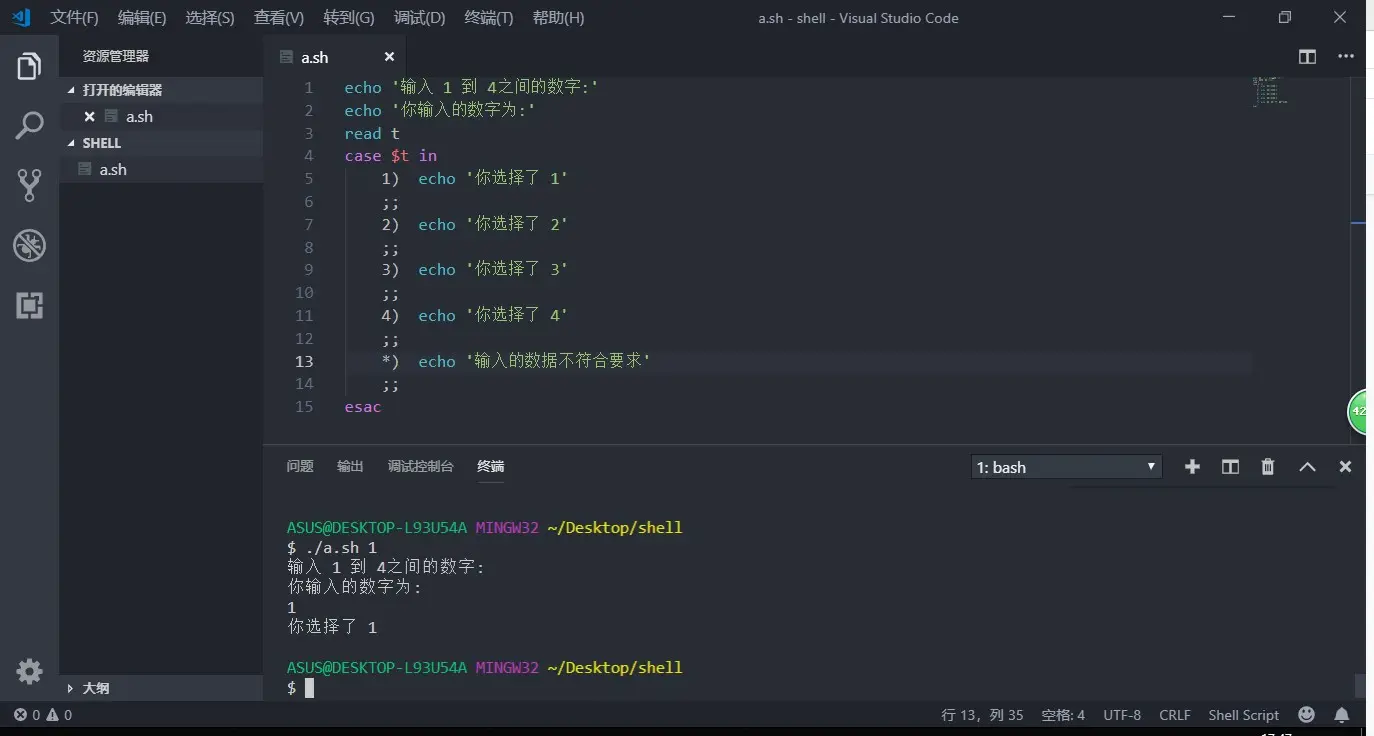Open the 选择(S) menu

tap(209, 18)
